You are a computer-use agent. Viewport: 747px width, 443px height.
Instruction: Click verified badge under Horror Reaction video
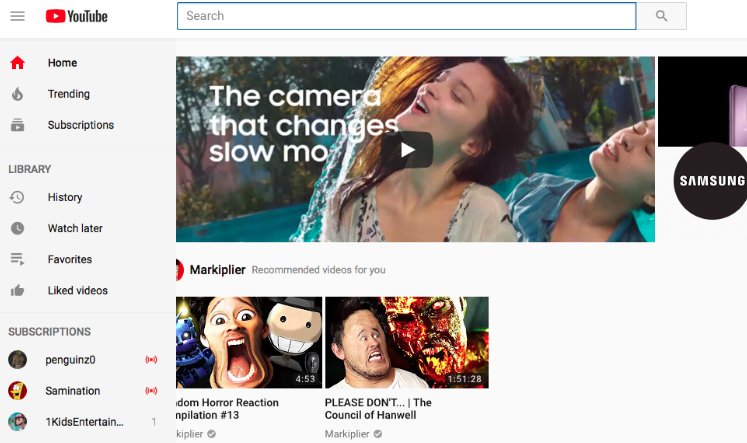click(212, 434)
